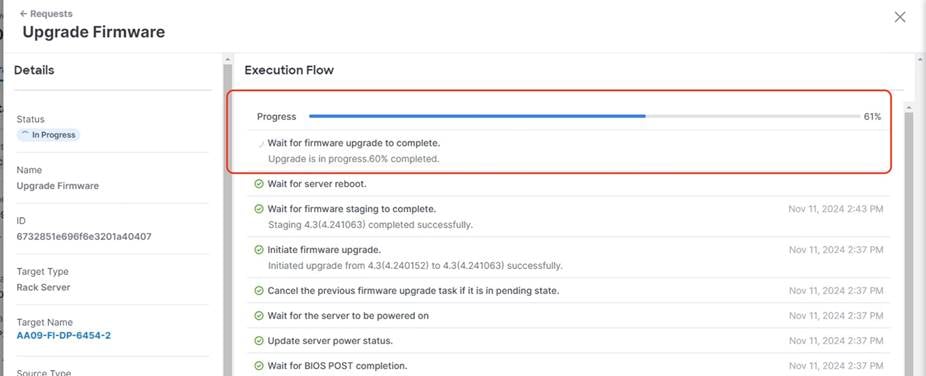Click green check beside firmware staging step
Viewport: 926px width, 376px height.
pyautogui.click(x=259, y=209)
